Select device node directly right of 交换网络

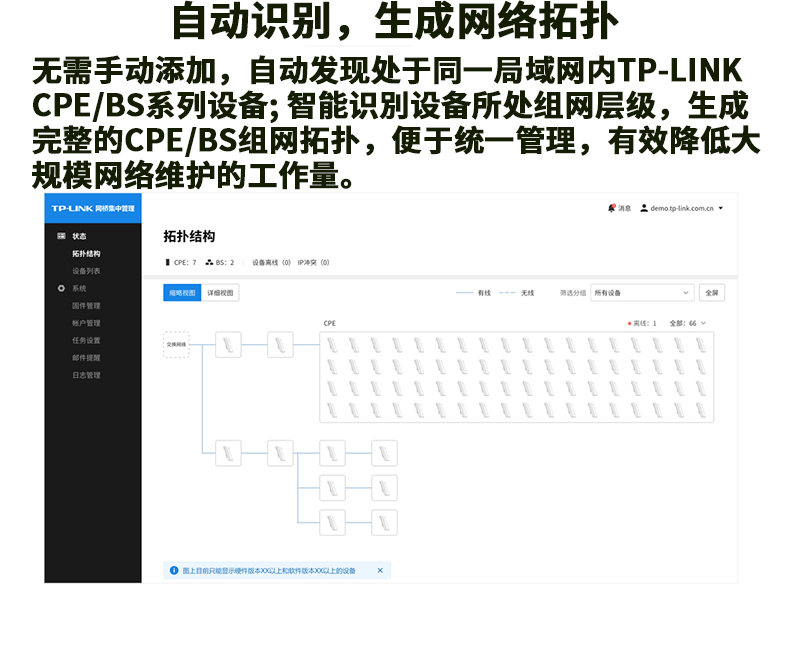coord(228,345)
